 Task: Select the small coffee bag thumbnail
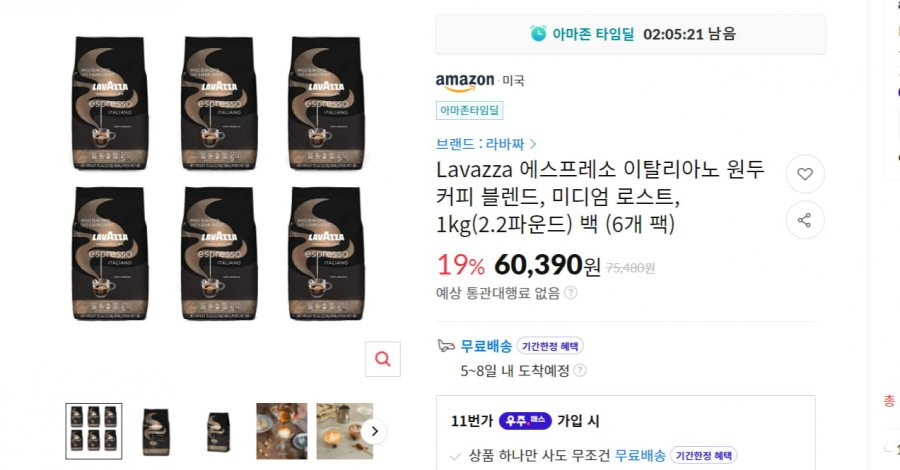tap(219, 431)
